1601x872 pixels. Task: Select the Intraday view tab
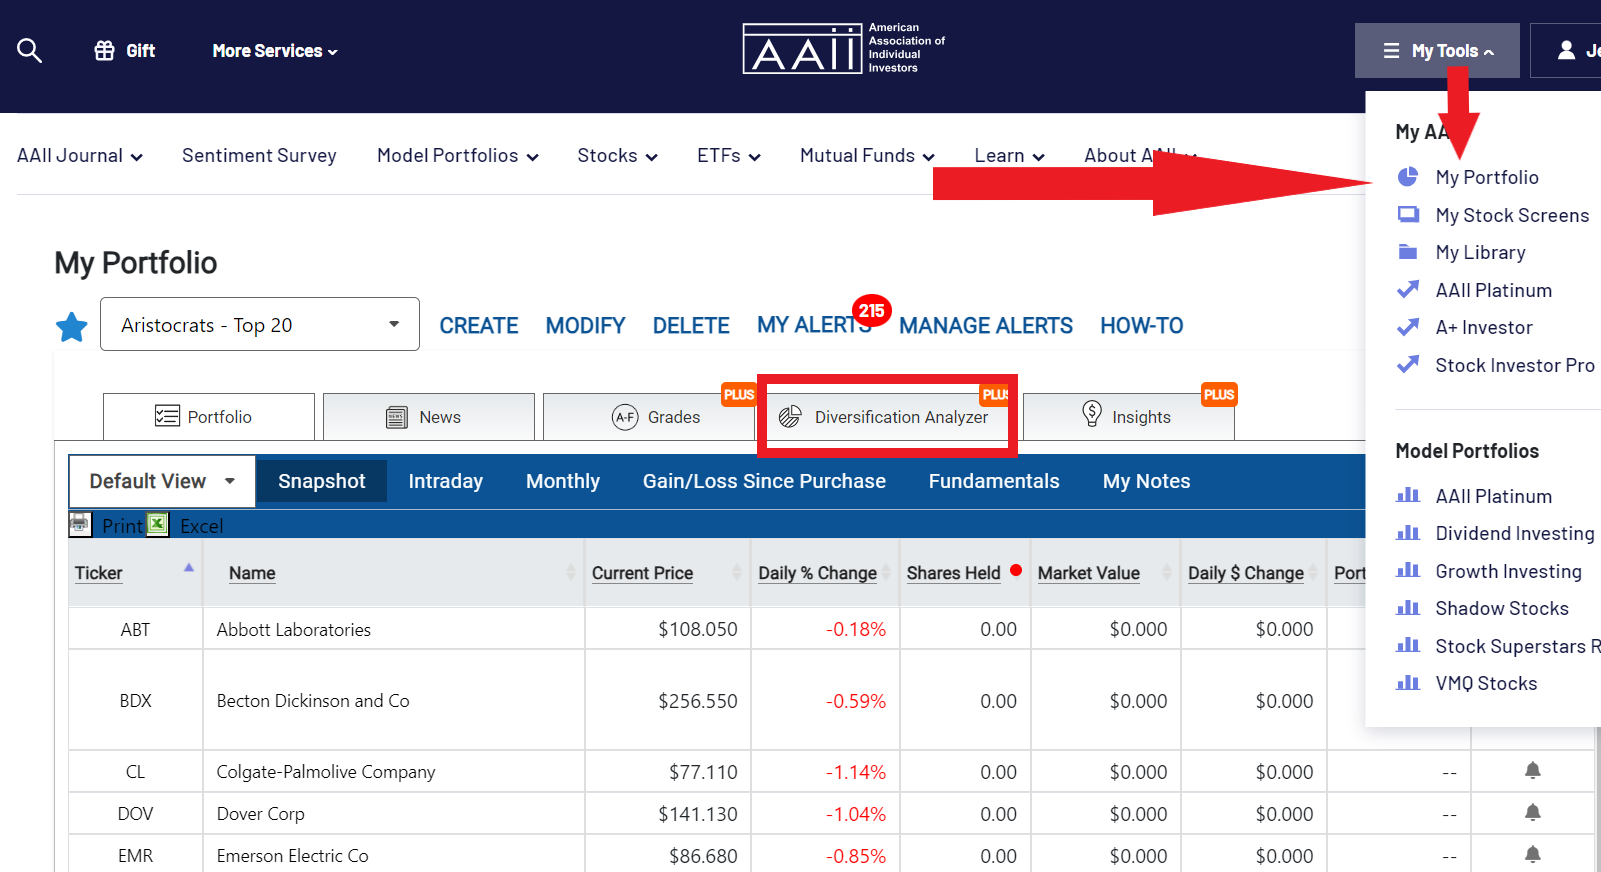(x=446, y=481)
